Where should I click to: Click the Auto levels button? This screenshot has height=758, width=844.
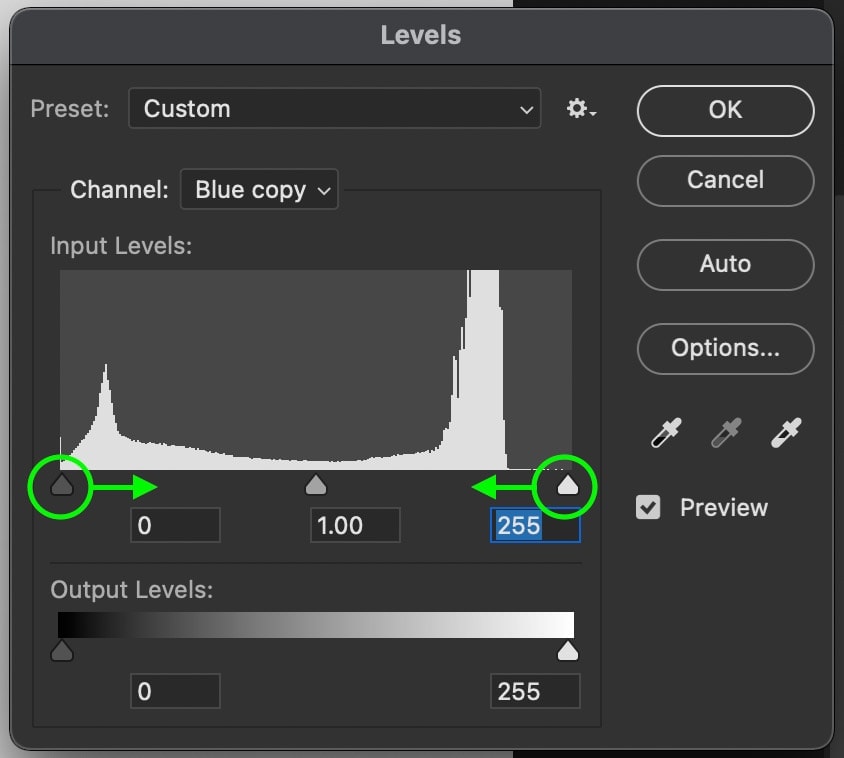pyautogui.click(x=725, y=264)
